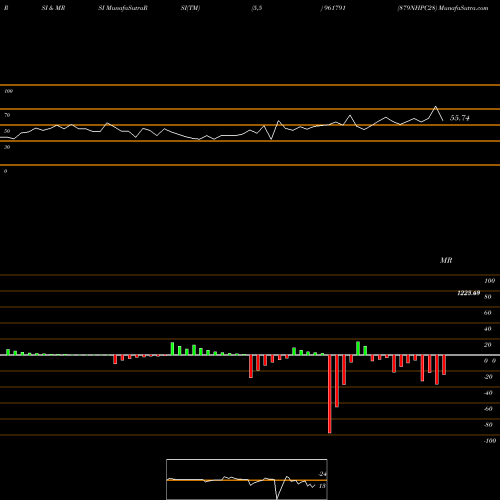
Task: Click the RSI axis label 100
Action: [x=8, y=91]
